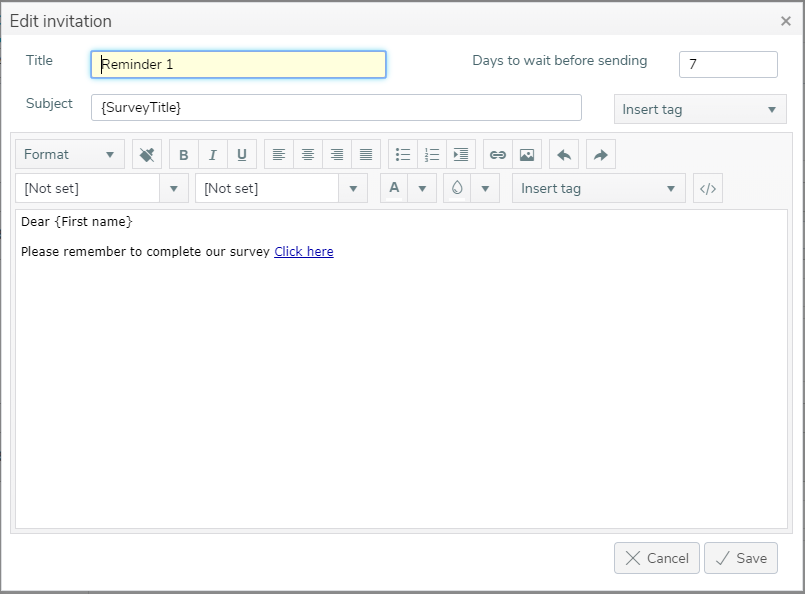Click the 'Dear {First name}' text
This screenshot has height=594, width=805.
pyautogui.click(x=76, y=222)
